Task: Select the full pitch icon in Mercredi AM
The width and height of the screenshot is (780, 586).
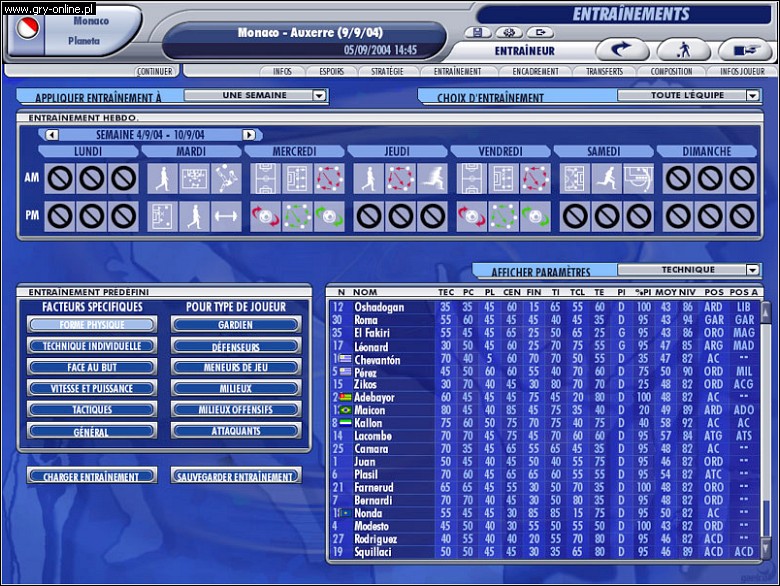Action: [266, 179]
